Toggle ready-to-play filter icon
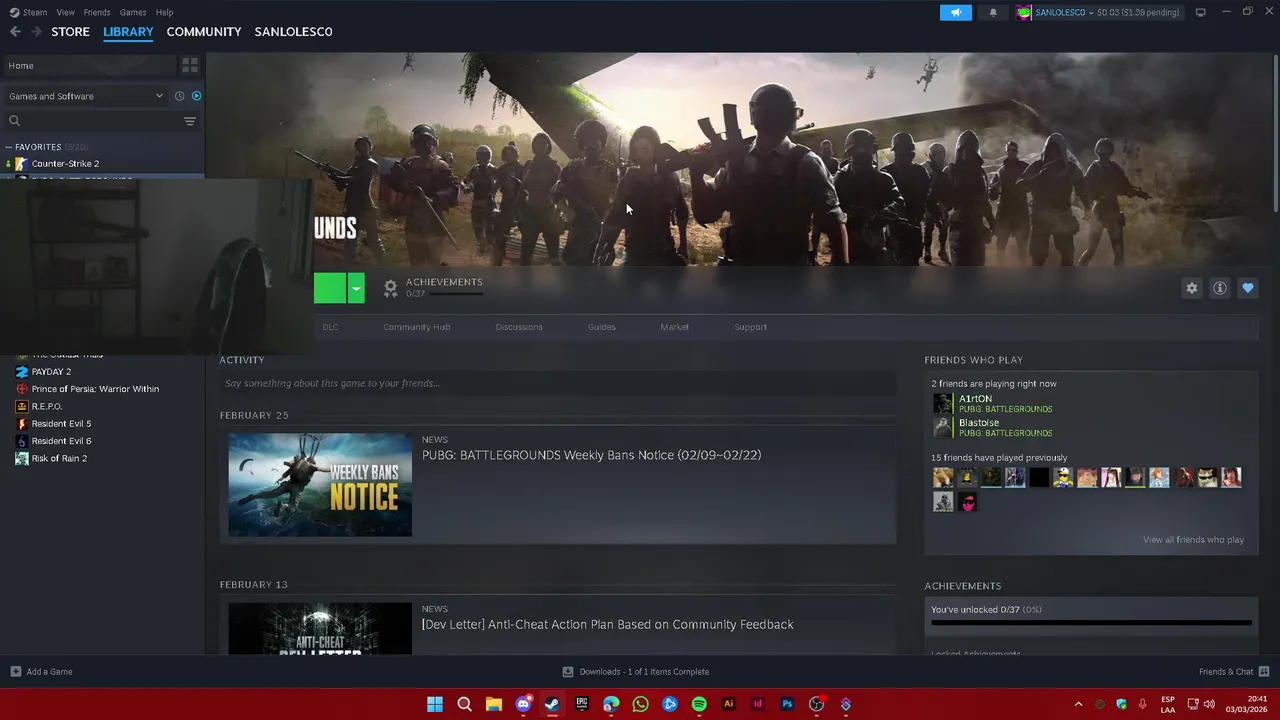Screen dimensions: 1280x720 coord(196,96)
